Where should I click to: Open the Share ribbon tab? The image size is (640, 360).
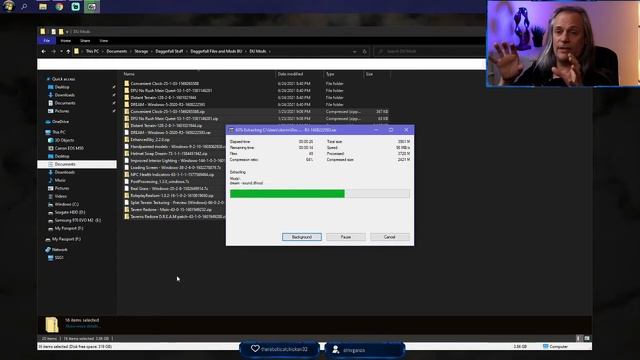pyautogui.click(x=85, y=41)
